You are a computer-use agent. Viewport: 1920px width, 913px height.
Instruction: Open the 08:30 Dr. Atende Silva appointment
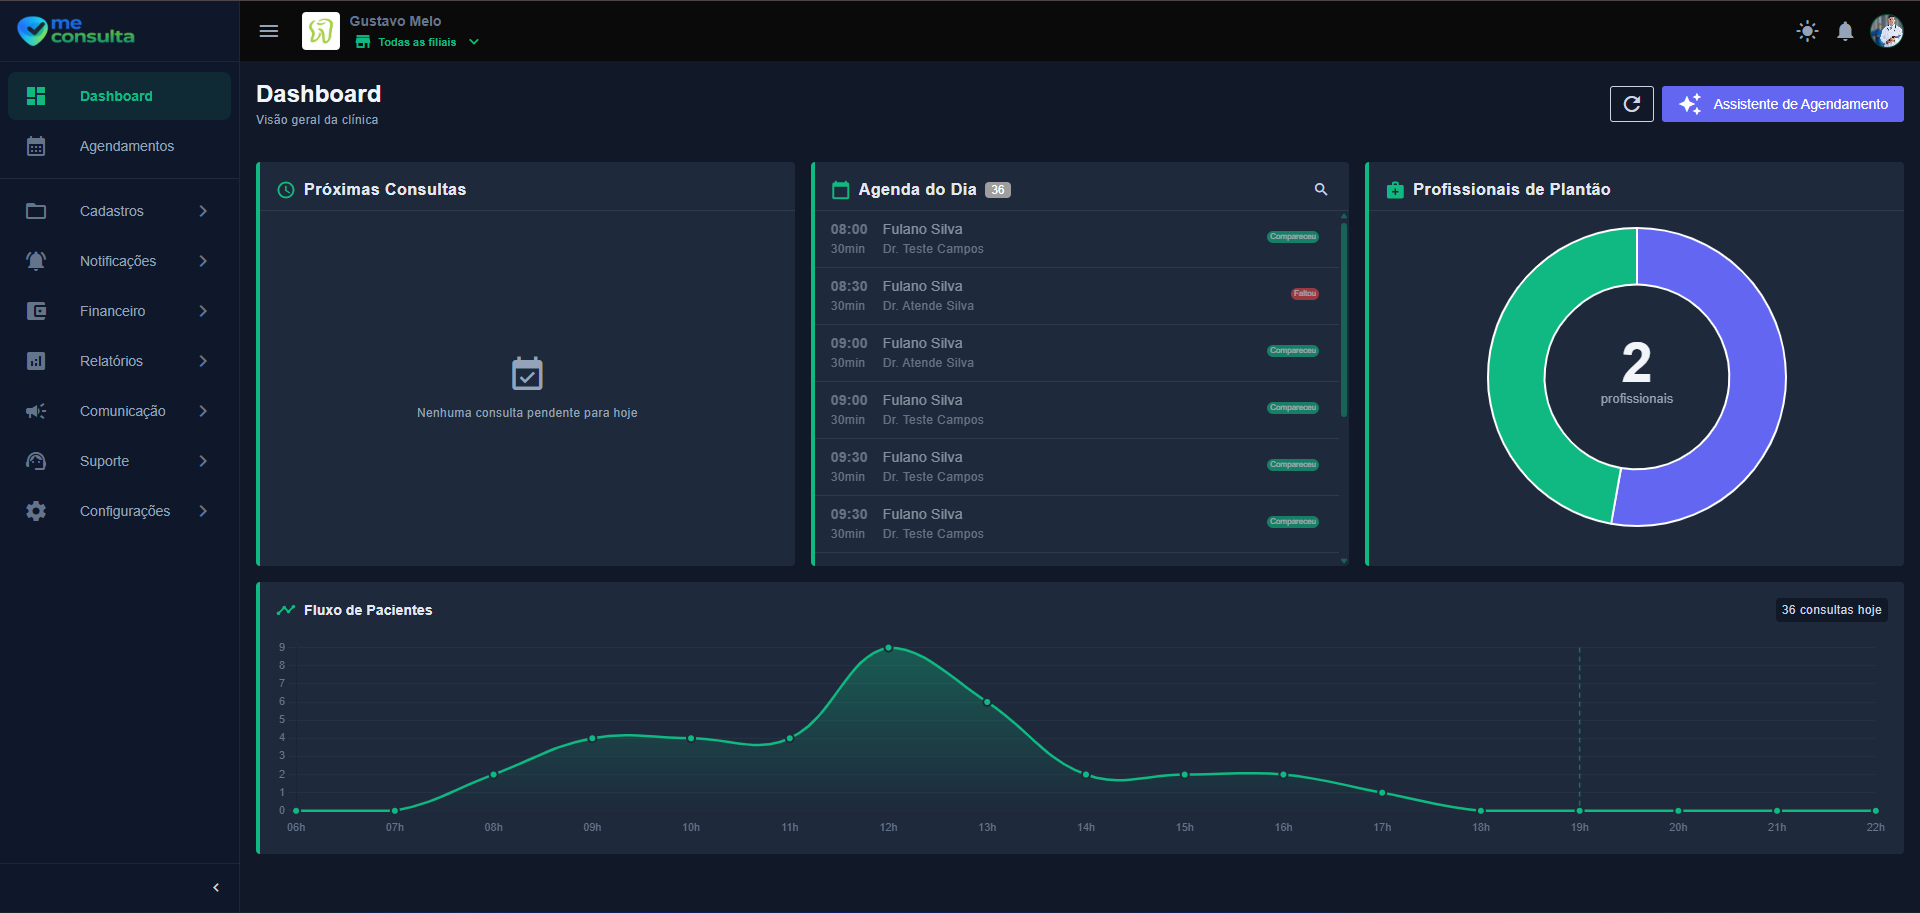click(x=1077, y=296)
